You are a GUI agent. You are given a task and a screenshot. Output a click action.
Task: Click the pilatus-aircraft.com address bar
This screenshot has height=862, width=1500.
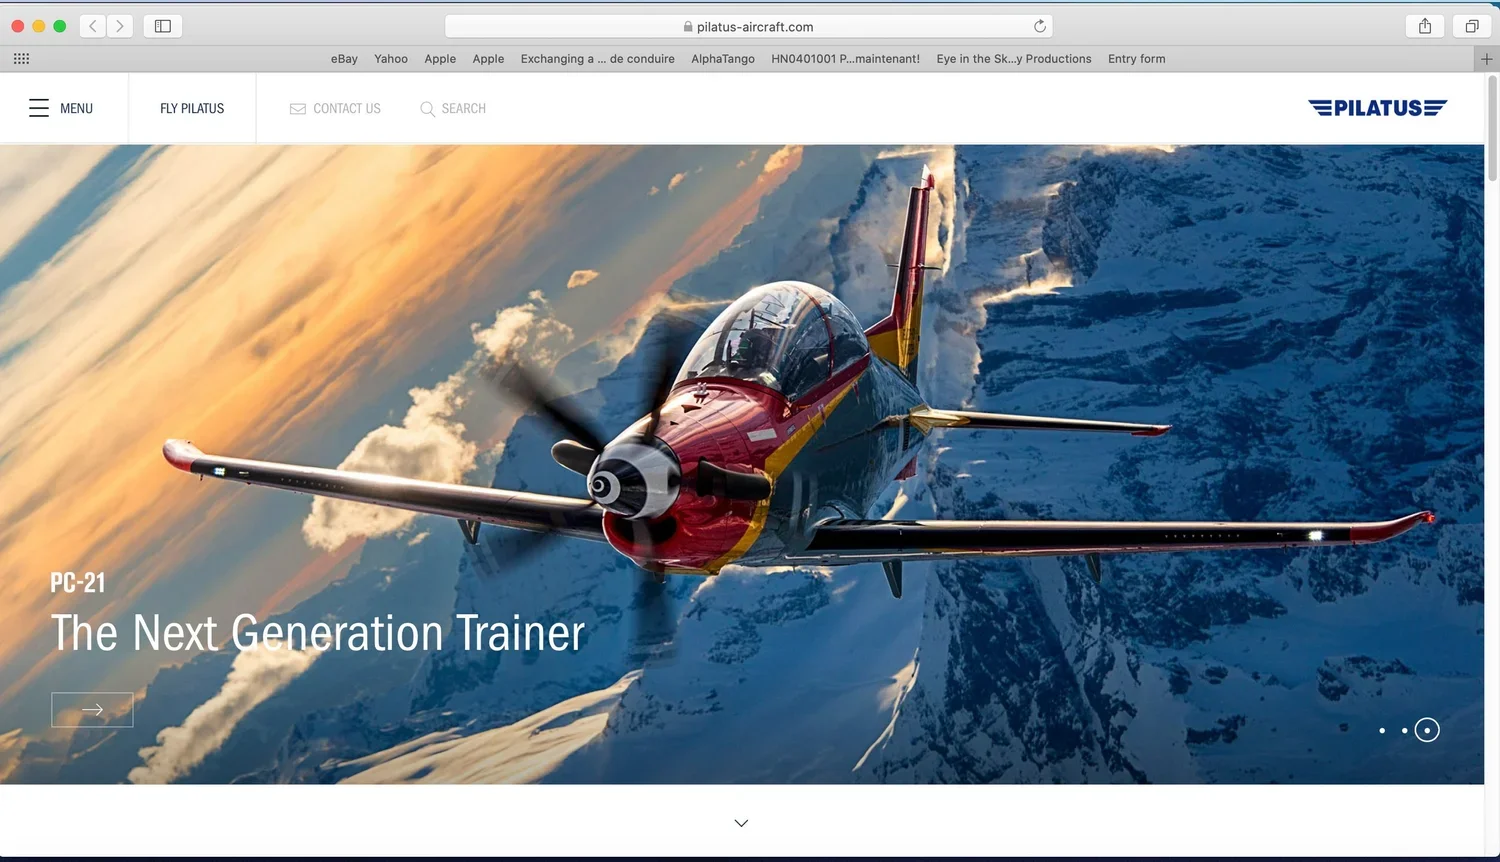click(748, 26)
